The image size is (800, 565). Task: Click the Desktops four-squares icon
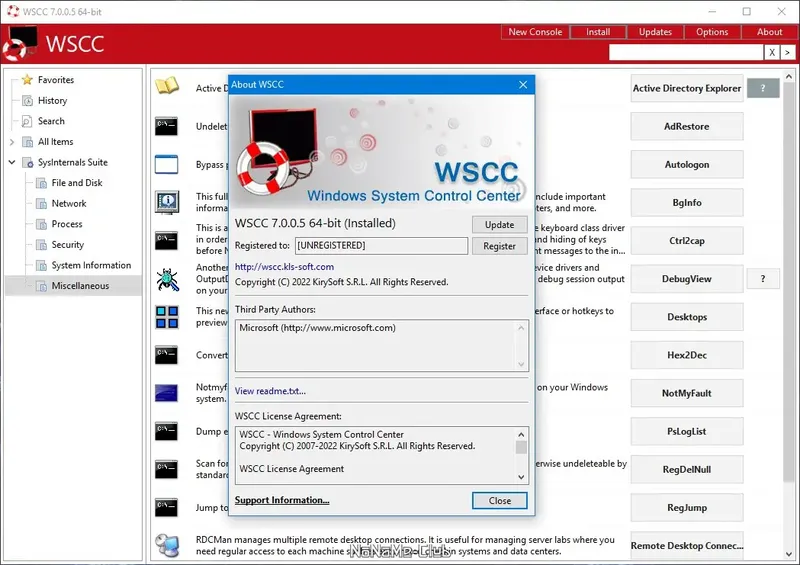click(167, 317)
